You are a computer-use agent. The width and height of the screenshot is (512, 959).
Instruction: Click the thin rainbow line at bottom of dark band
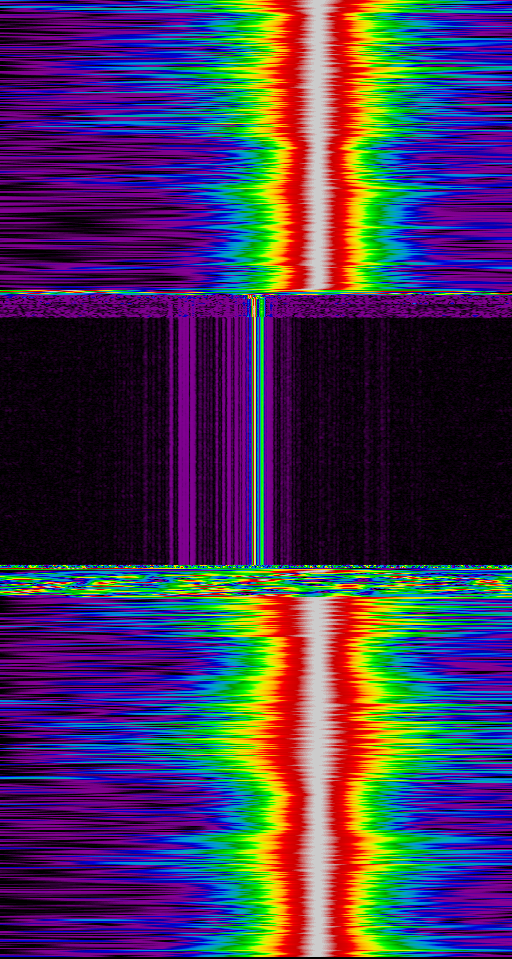coord(256,568)
